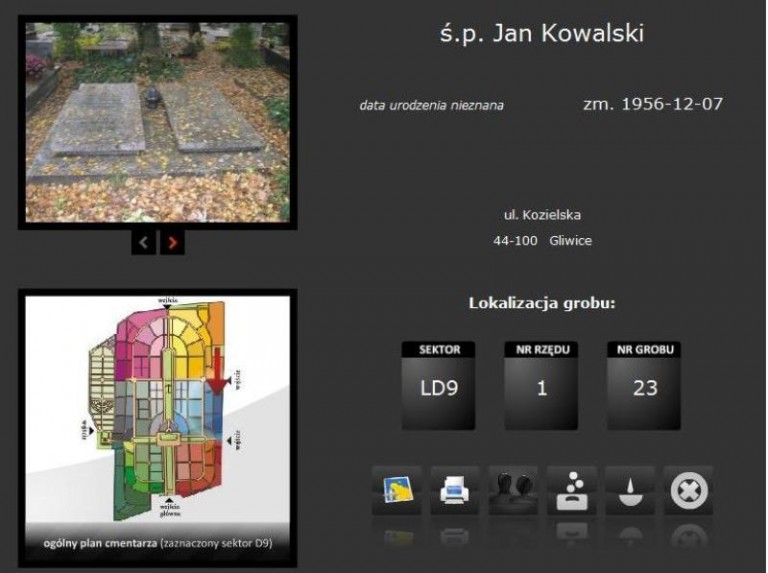Click the NR RZĘDU 1 tile
768x573 pixels.
tap(541, 386)
